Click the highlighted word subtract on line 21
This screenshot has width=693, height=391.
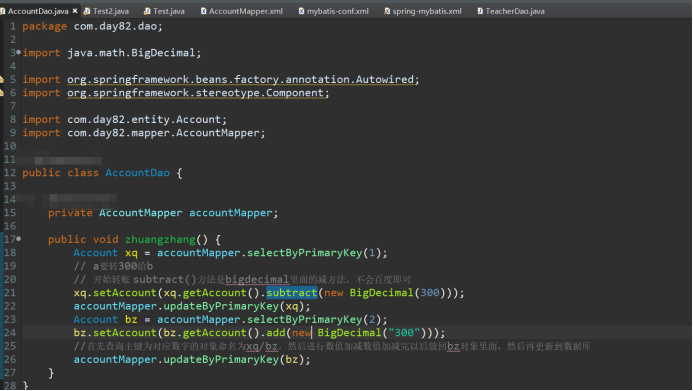(292, 293)
